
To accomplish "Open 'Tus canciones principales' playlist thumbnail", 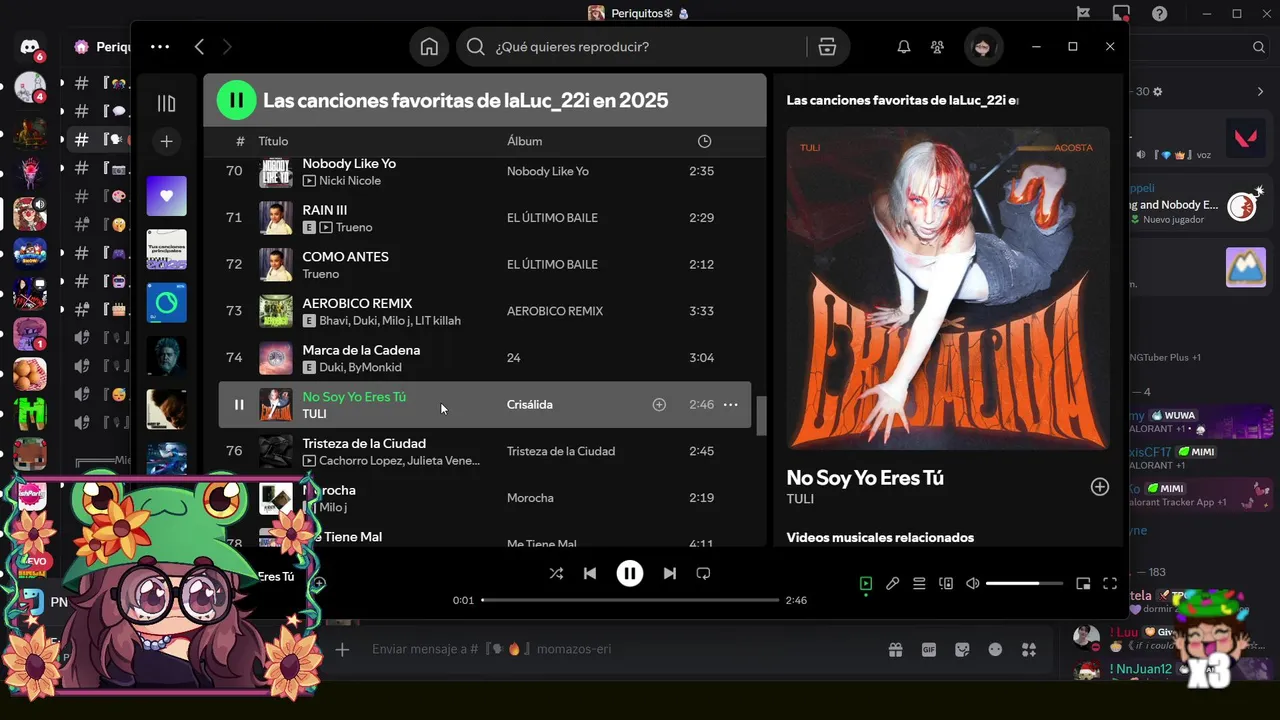I will (x=166, y=249).
